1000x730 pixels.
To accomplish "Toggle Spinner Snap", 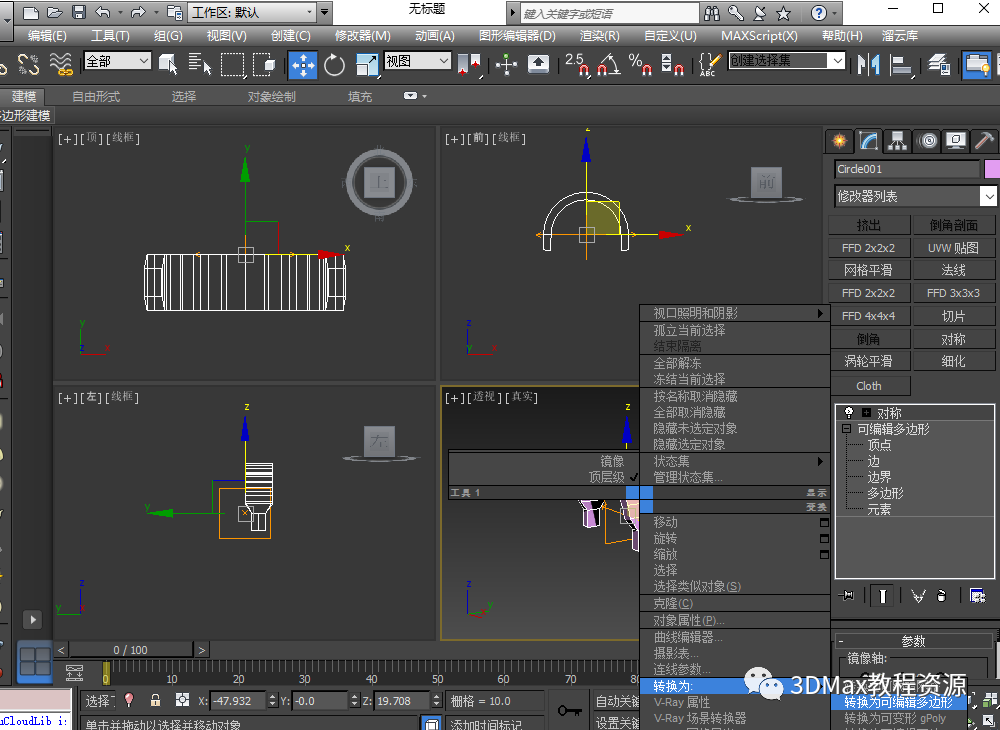I will point(672,64).
